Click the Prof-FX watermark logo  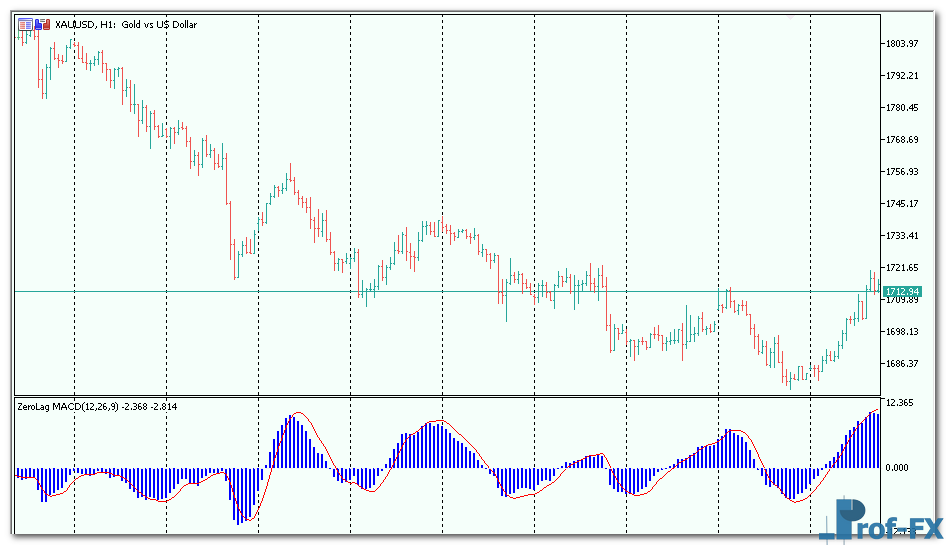coord(882,519)
